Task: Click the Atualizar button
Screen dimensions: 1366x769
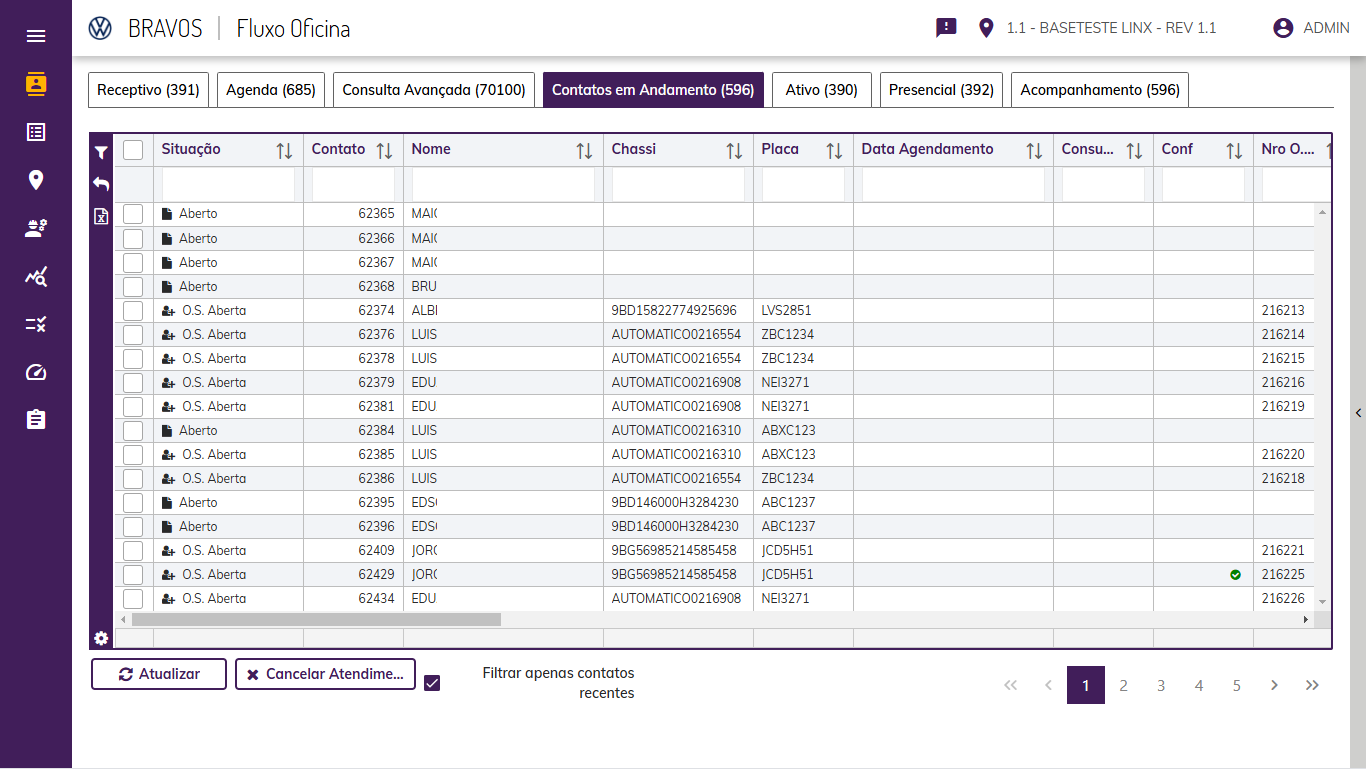Action: [x=159, y=674]
